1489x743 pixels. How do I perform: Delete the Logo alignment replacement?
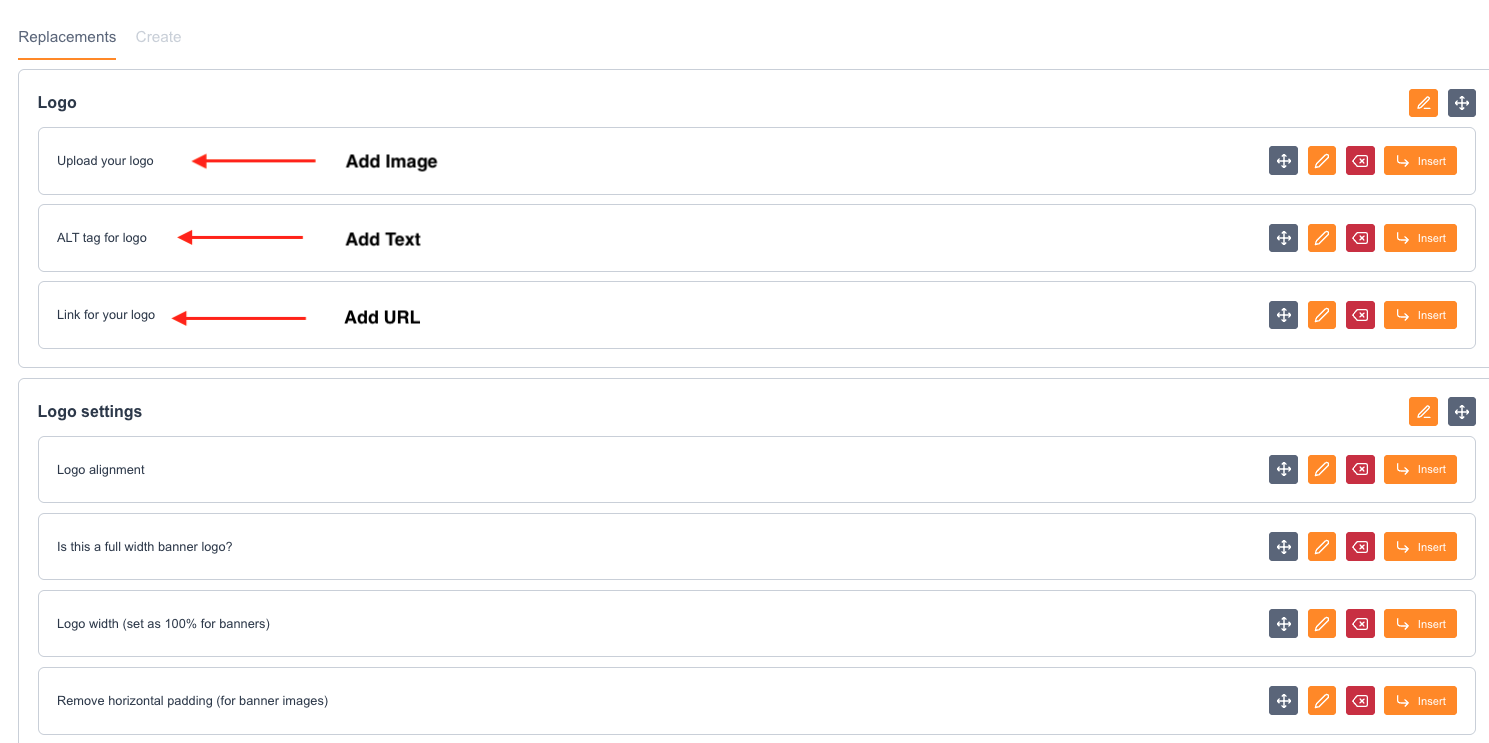click(1360, 469)
